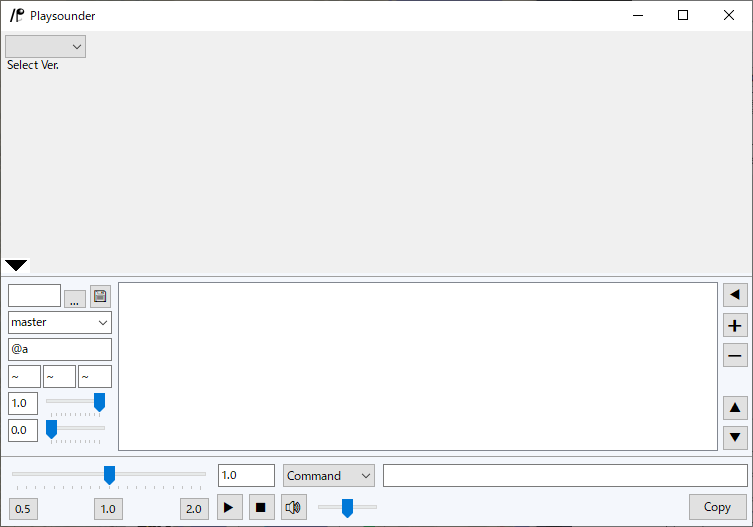This screenshot has width=753, height=527.
Task: Move item down with down arrow
Action: click(x=735, y=437)
